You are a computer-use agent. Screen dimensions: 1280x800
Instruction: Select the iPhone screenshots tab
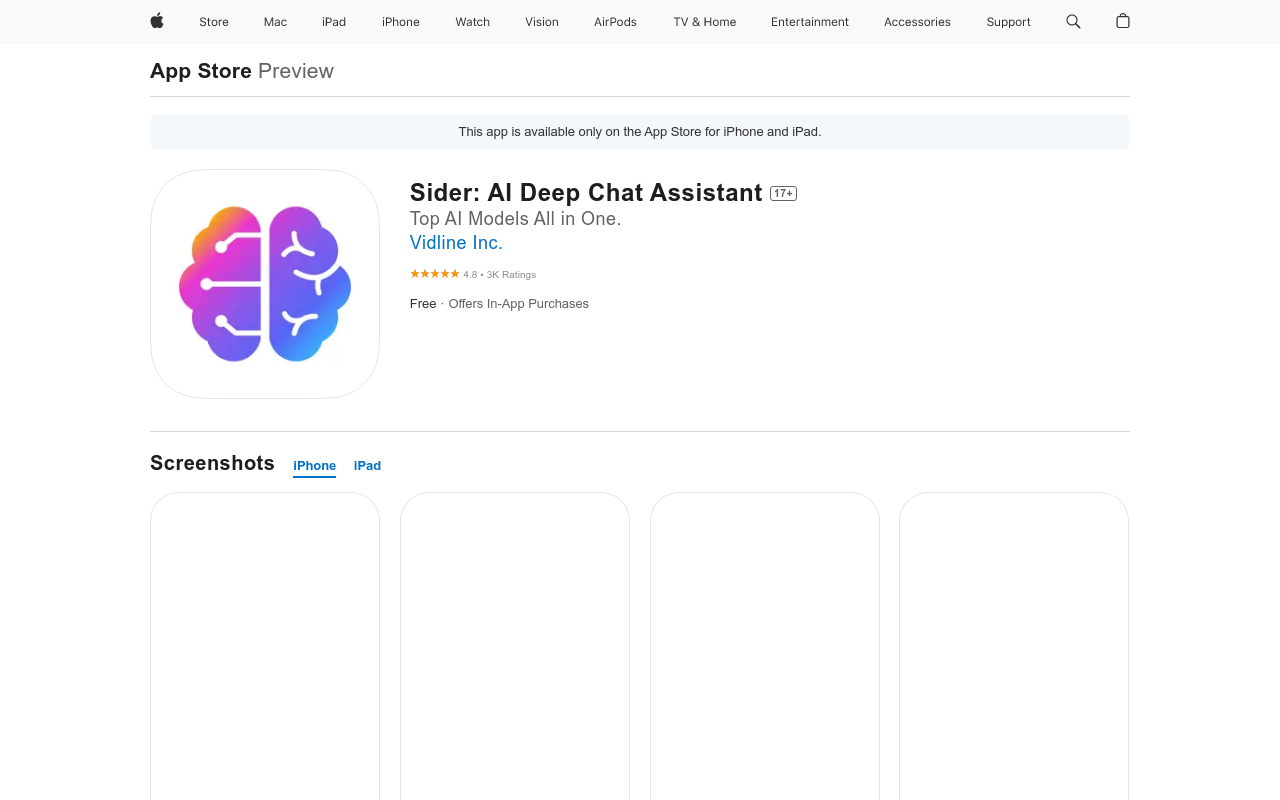tap(314, 466)
